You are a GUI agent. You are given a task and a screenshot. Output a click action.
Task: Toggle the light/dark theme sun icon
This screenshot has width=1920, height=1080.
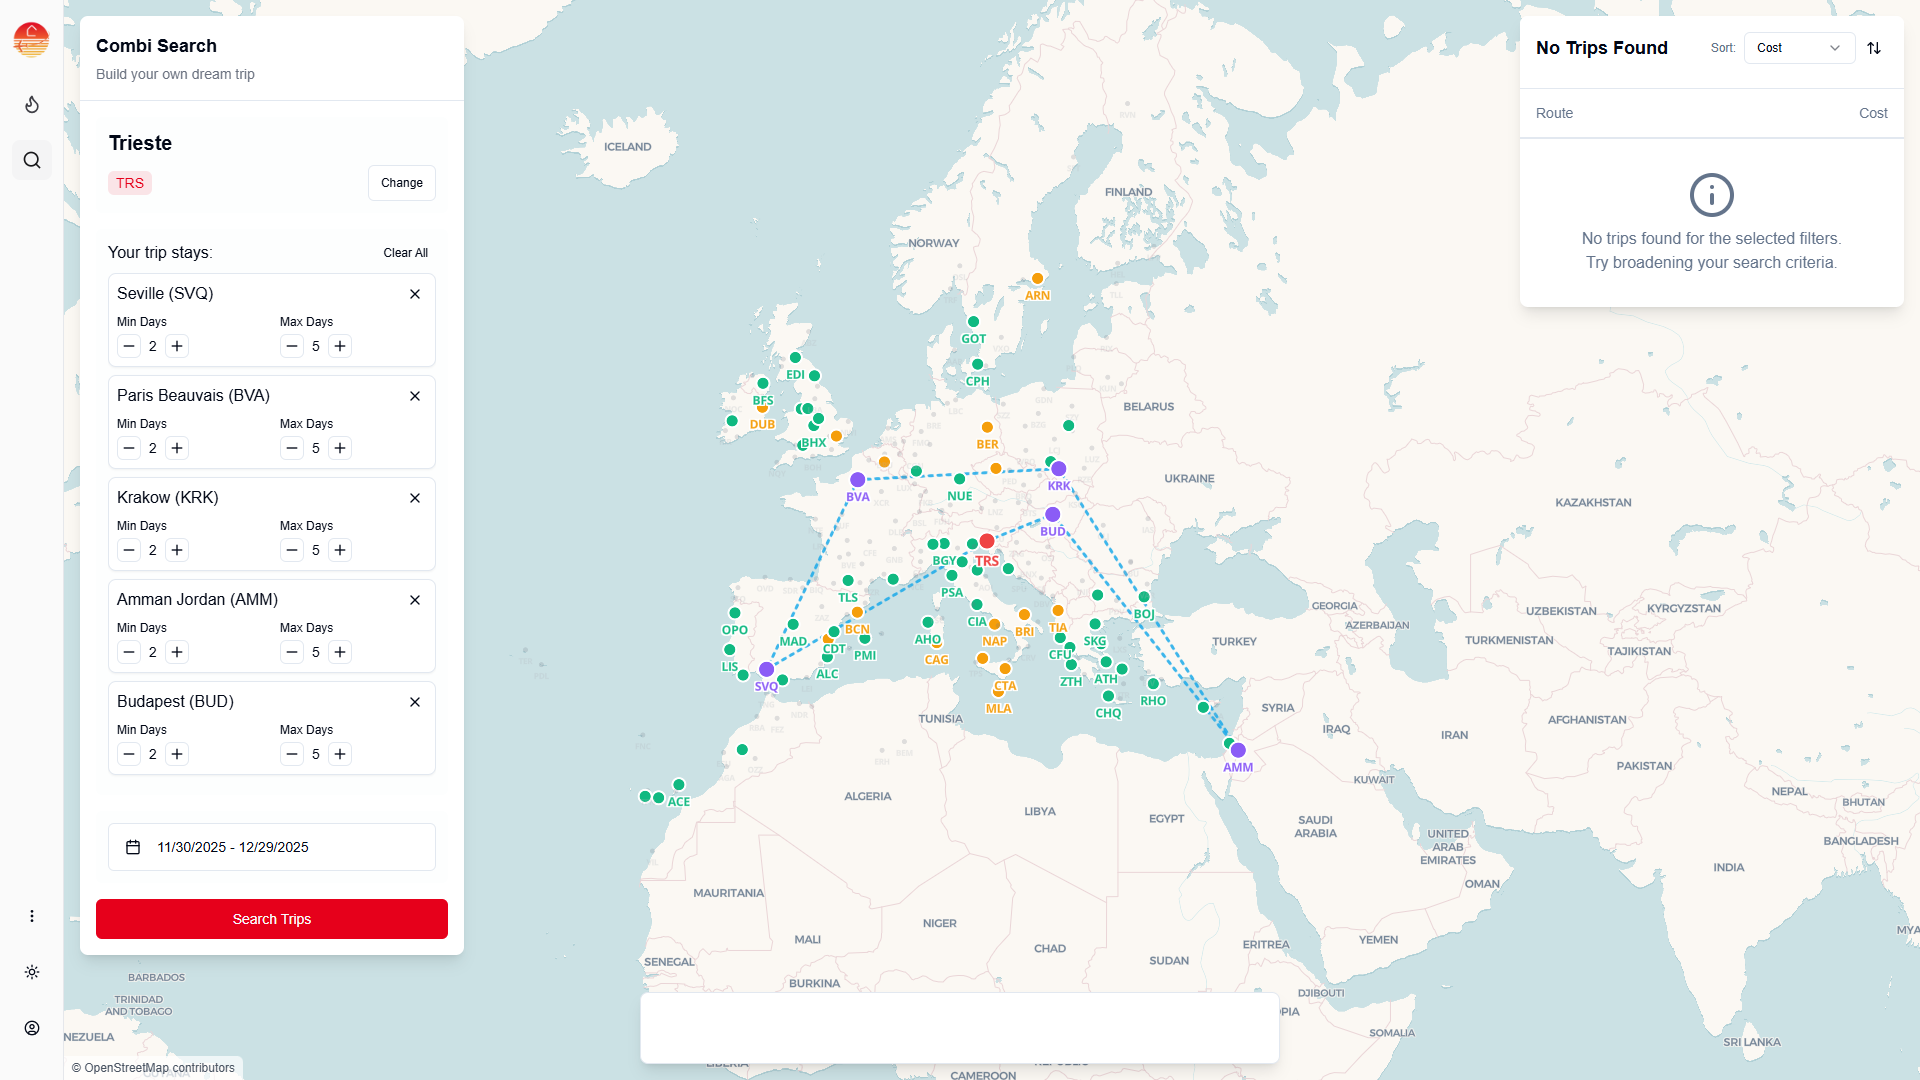[32, 972]
